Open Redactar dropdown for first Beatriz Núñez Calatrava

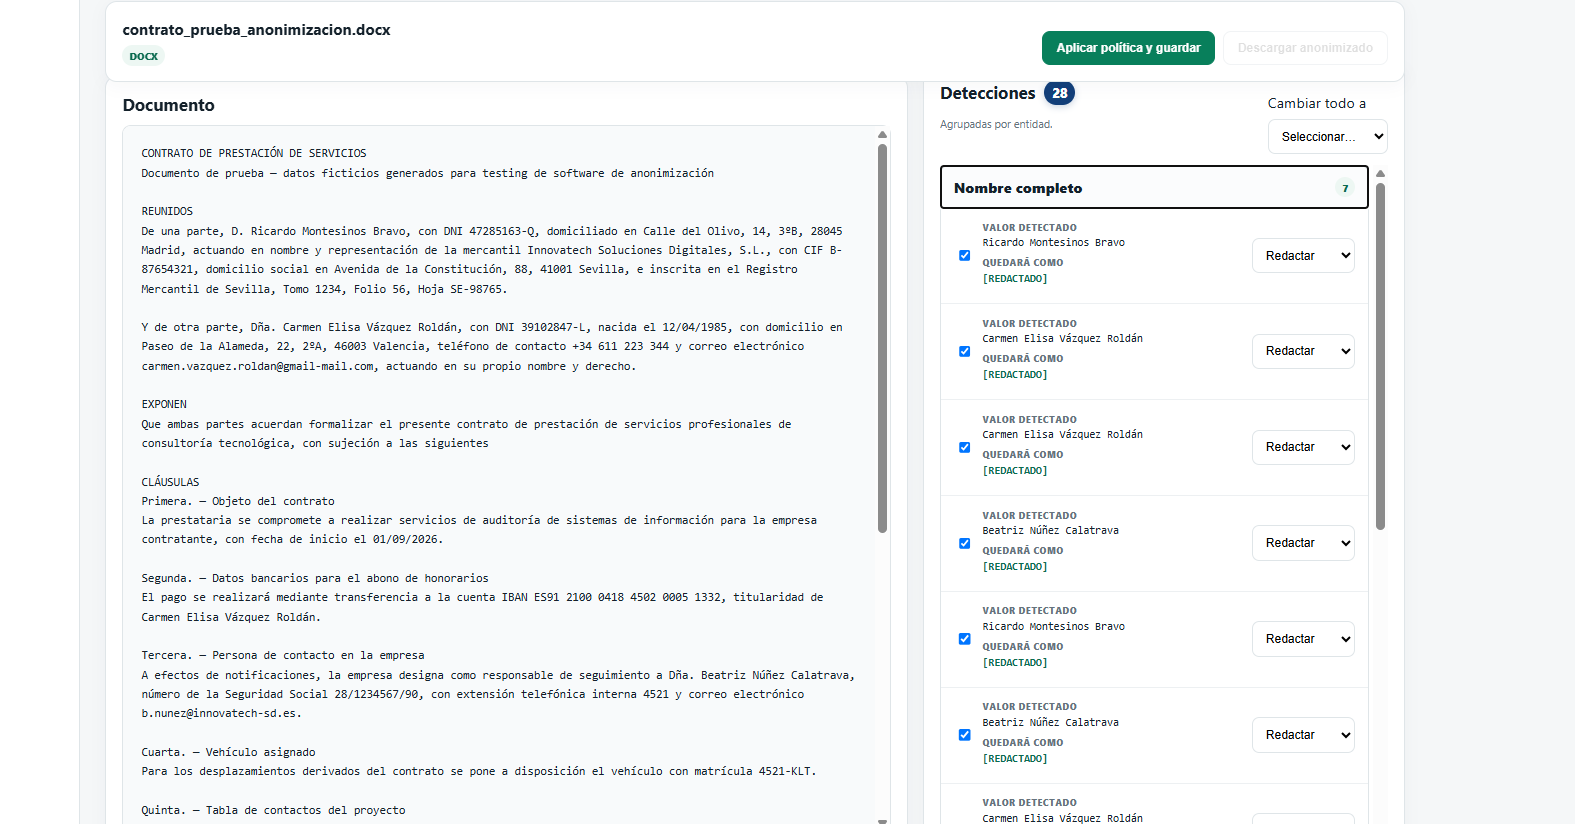click(x=1303, y=543)
